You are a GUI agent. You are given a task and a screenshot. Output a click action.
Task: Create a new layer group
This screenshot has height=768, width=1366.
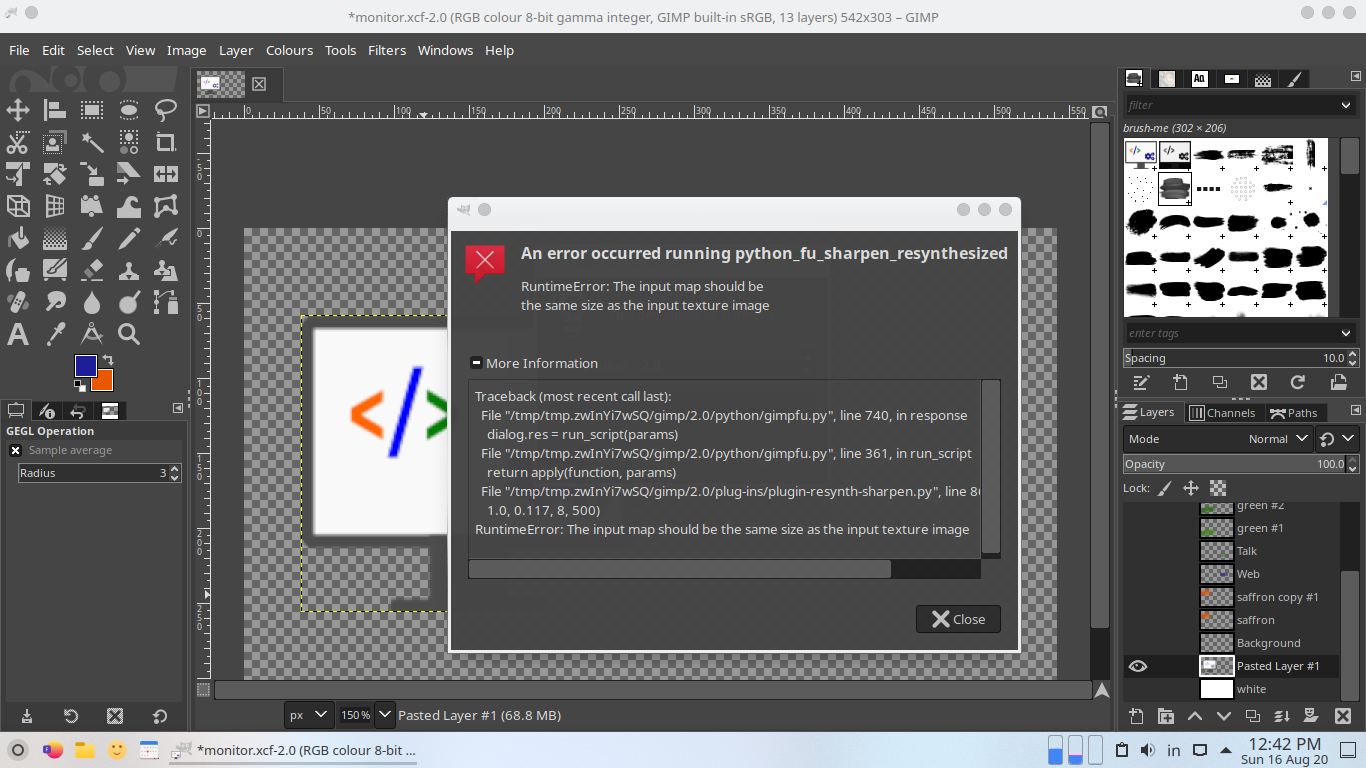[1165, 716]
